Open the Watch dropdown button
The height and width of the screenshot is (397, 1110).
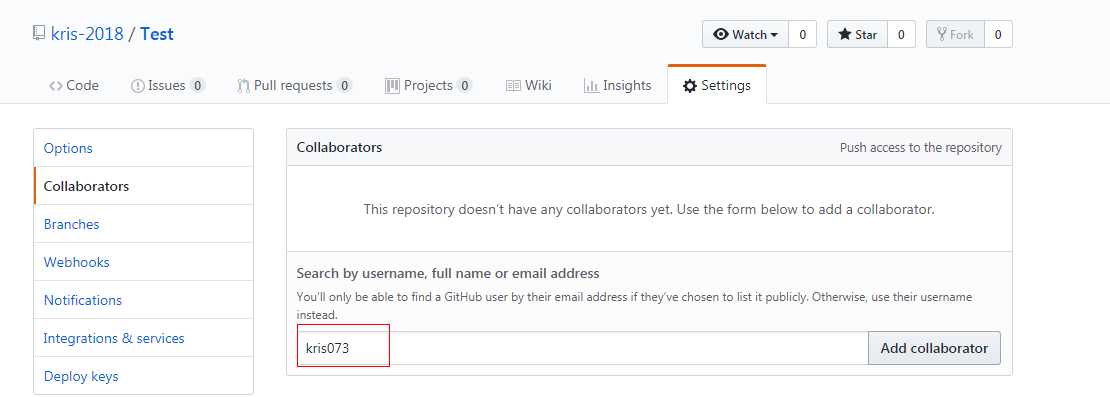tap(745, 34)
